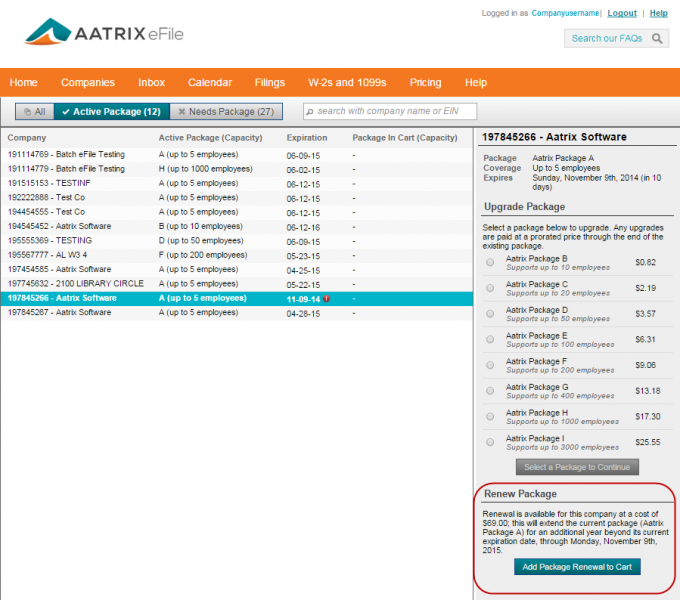Show All companies filter tab

(35, 111)
